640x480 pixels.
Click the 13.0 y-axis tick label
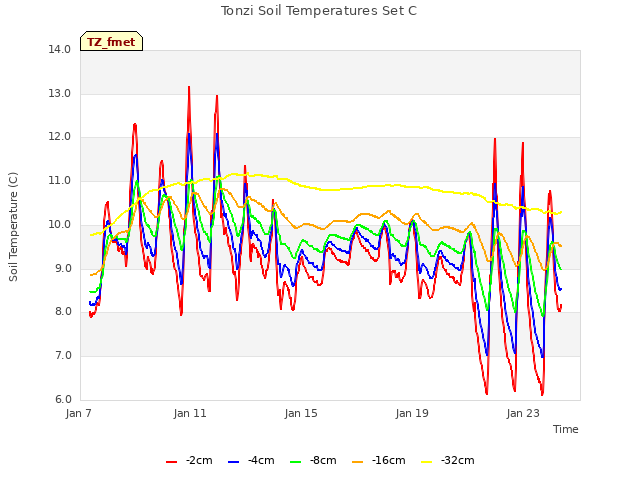[x=60, y=93]
